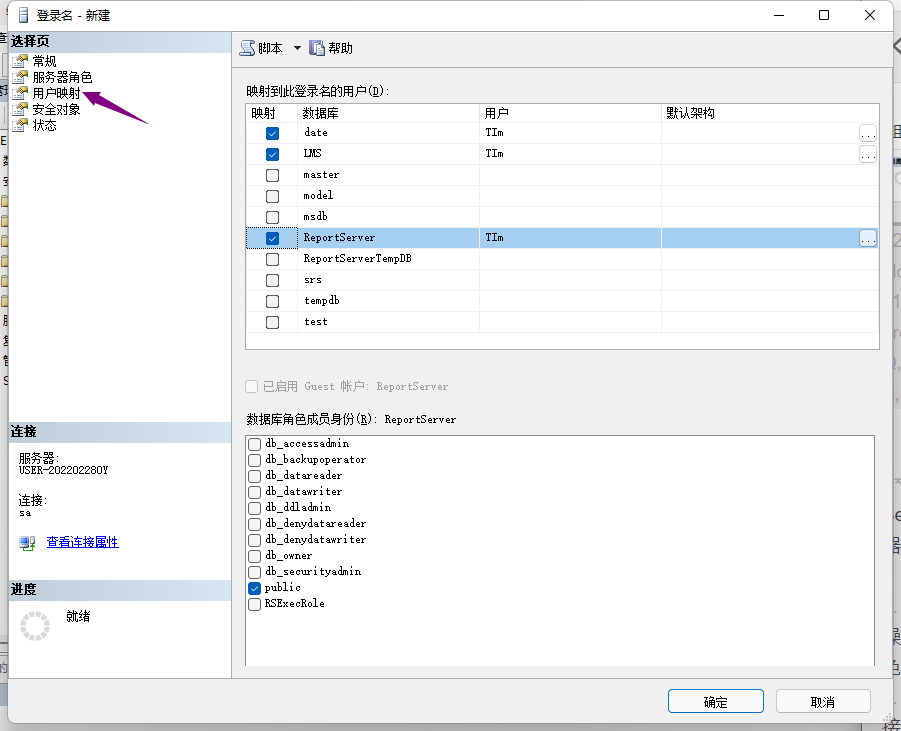Click the dialog title bar database icon
This screenshot has width=901, height=731.
tap(23, 15)
